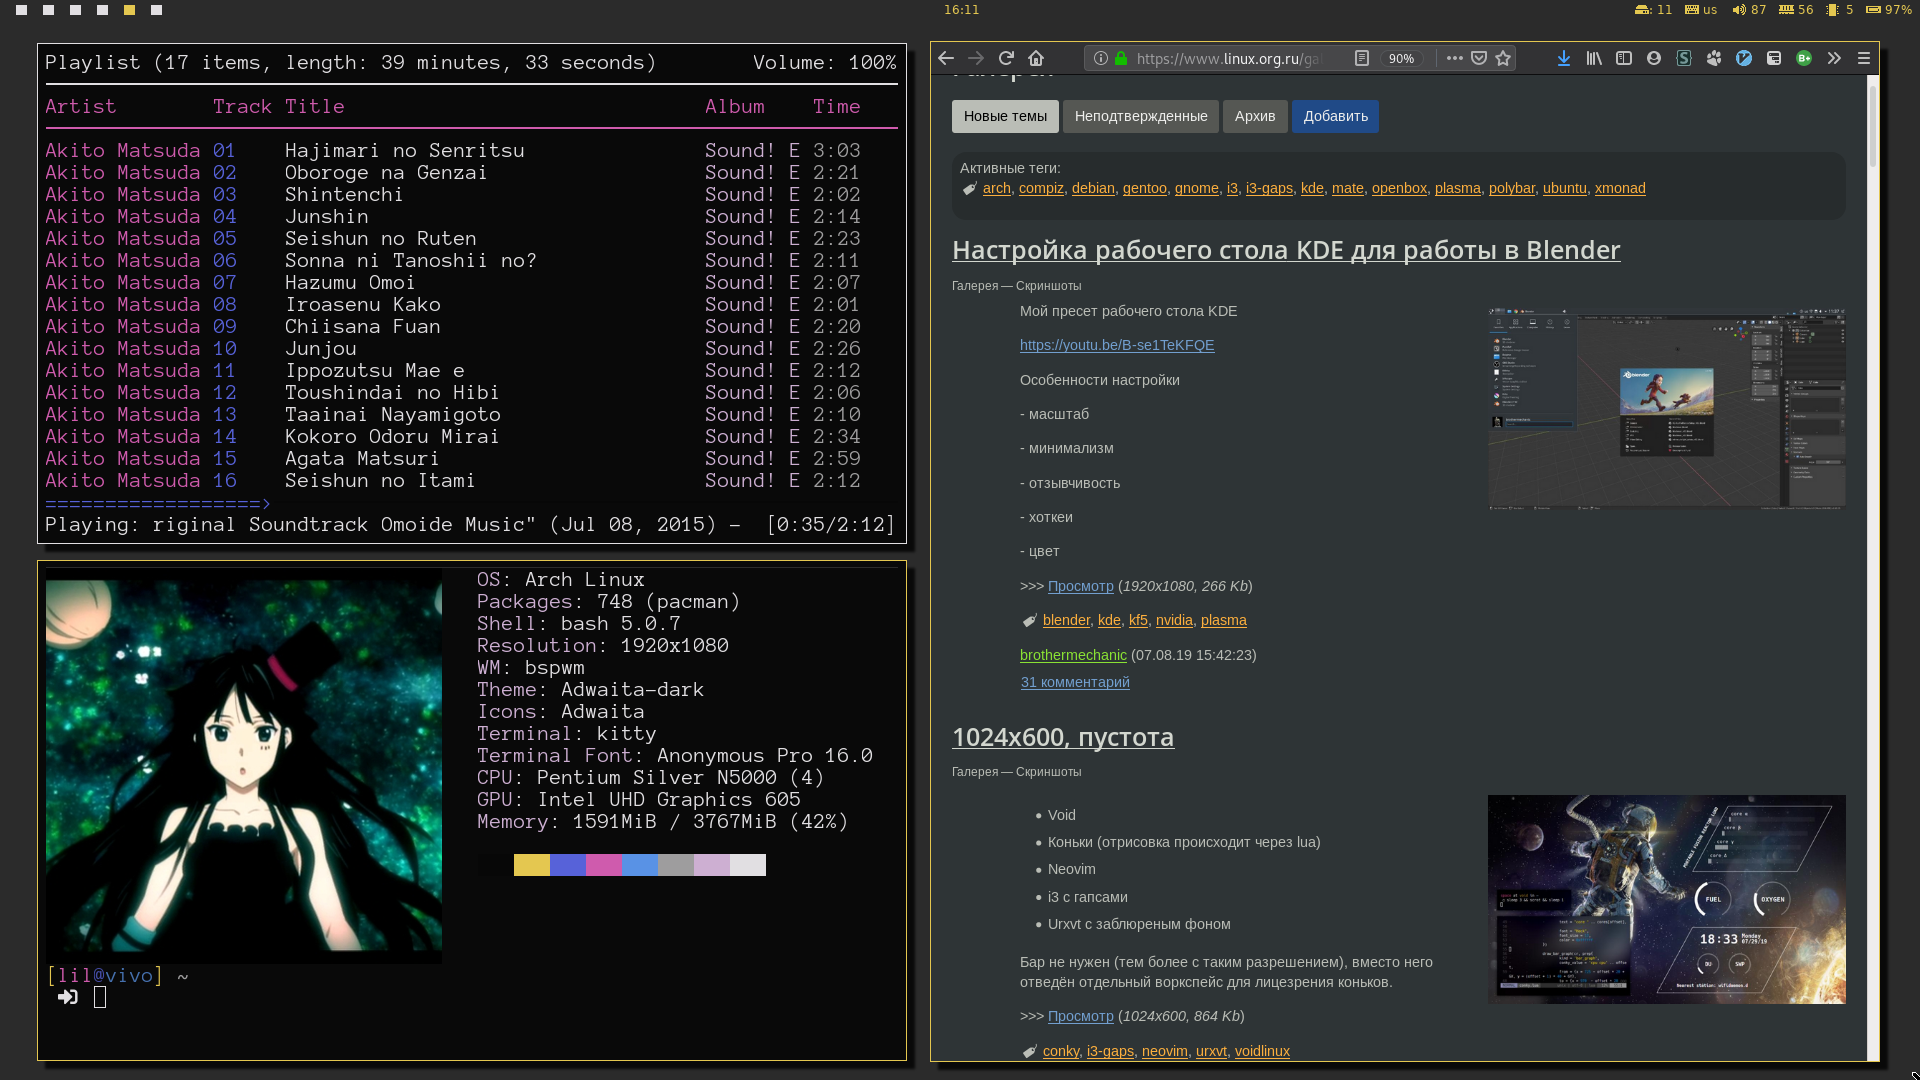Click the pink color block in terminal
Screen dimensions: 1920x1080
[603, 865]
